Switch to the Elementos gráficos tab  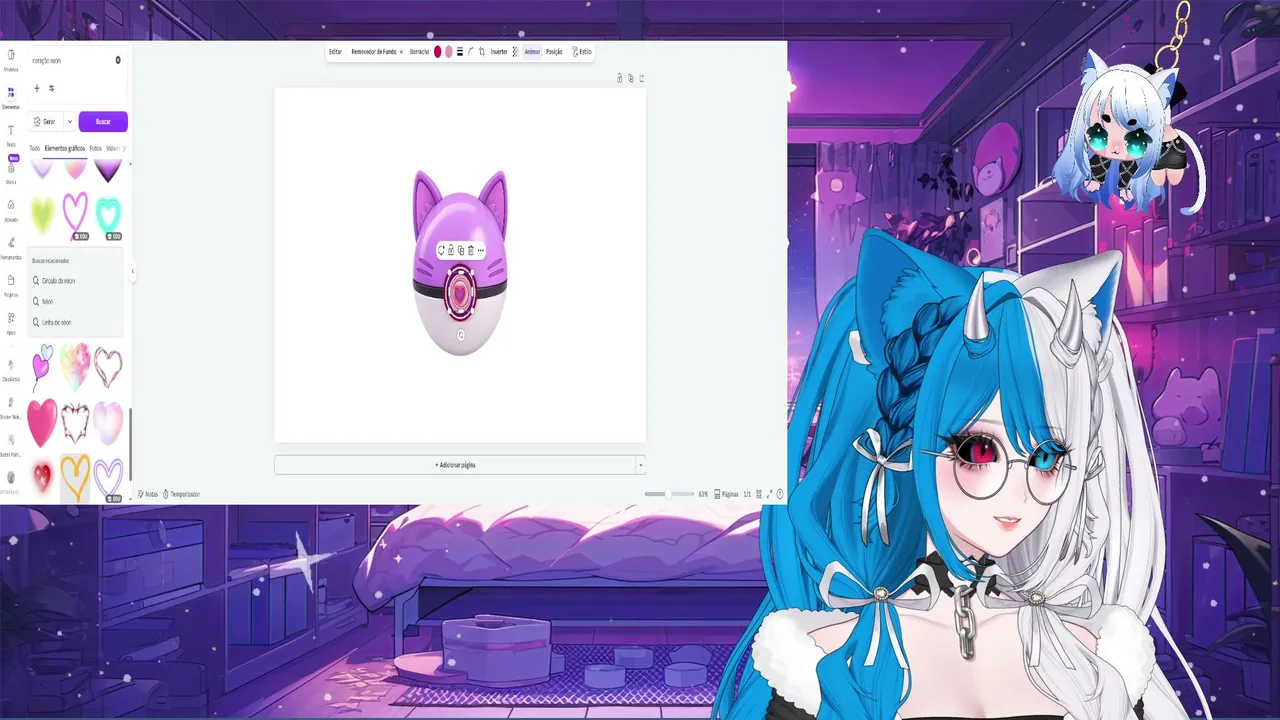(65, 148)
